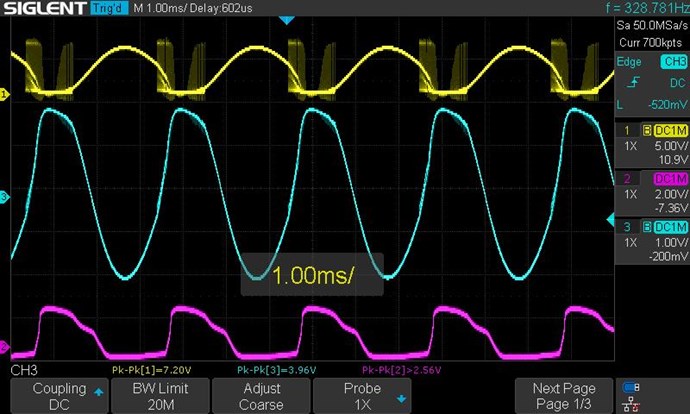This screenshot has height=414, width=690.
Task: Click the USB device status icon
Action: (x=631, y=387)
